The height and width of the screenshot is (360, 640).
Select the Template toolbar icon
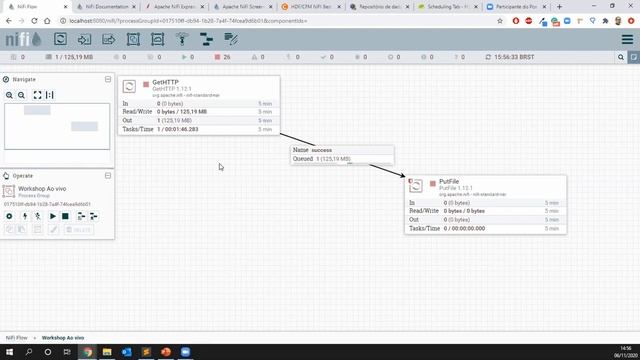[207, 39]
